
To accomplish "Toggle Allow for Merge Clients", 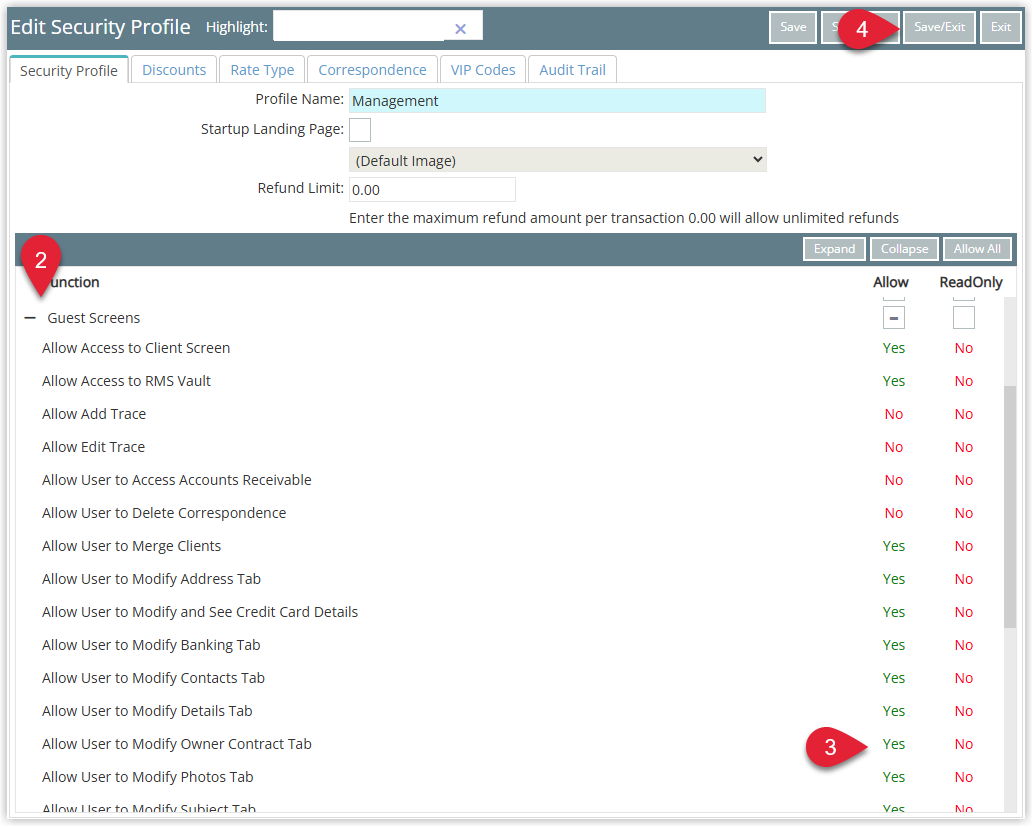I will point(893,546).
